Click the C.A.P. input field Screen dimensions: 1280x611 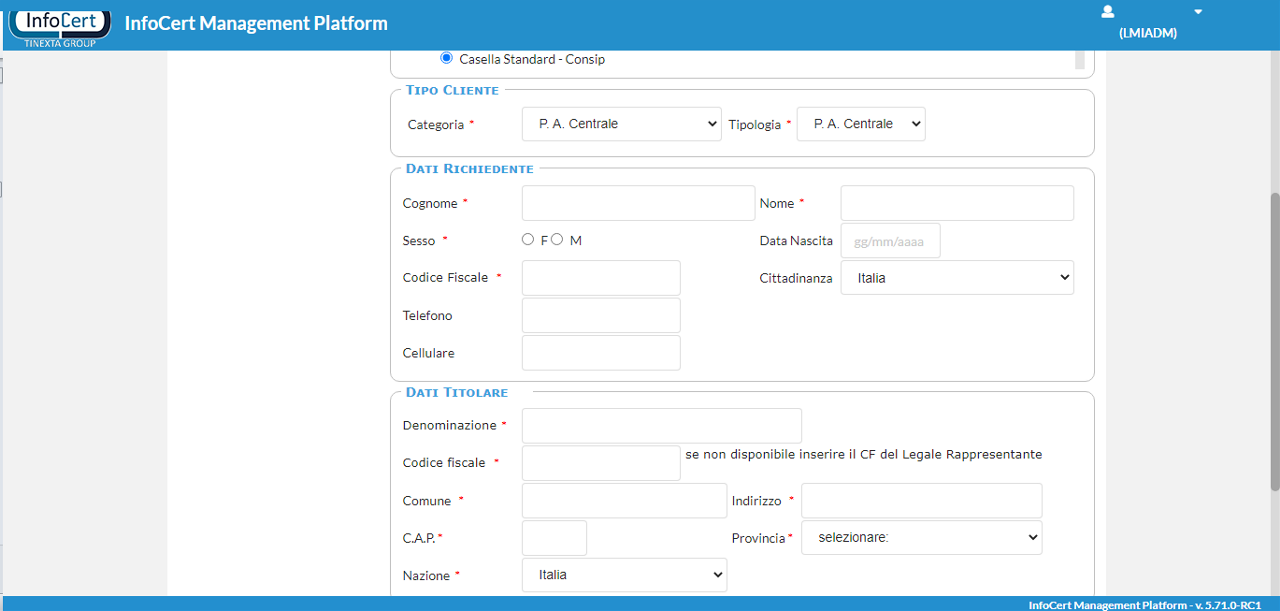554,538
